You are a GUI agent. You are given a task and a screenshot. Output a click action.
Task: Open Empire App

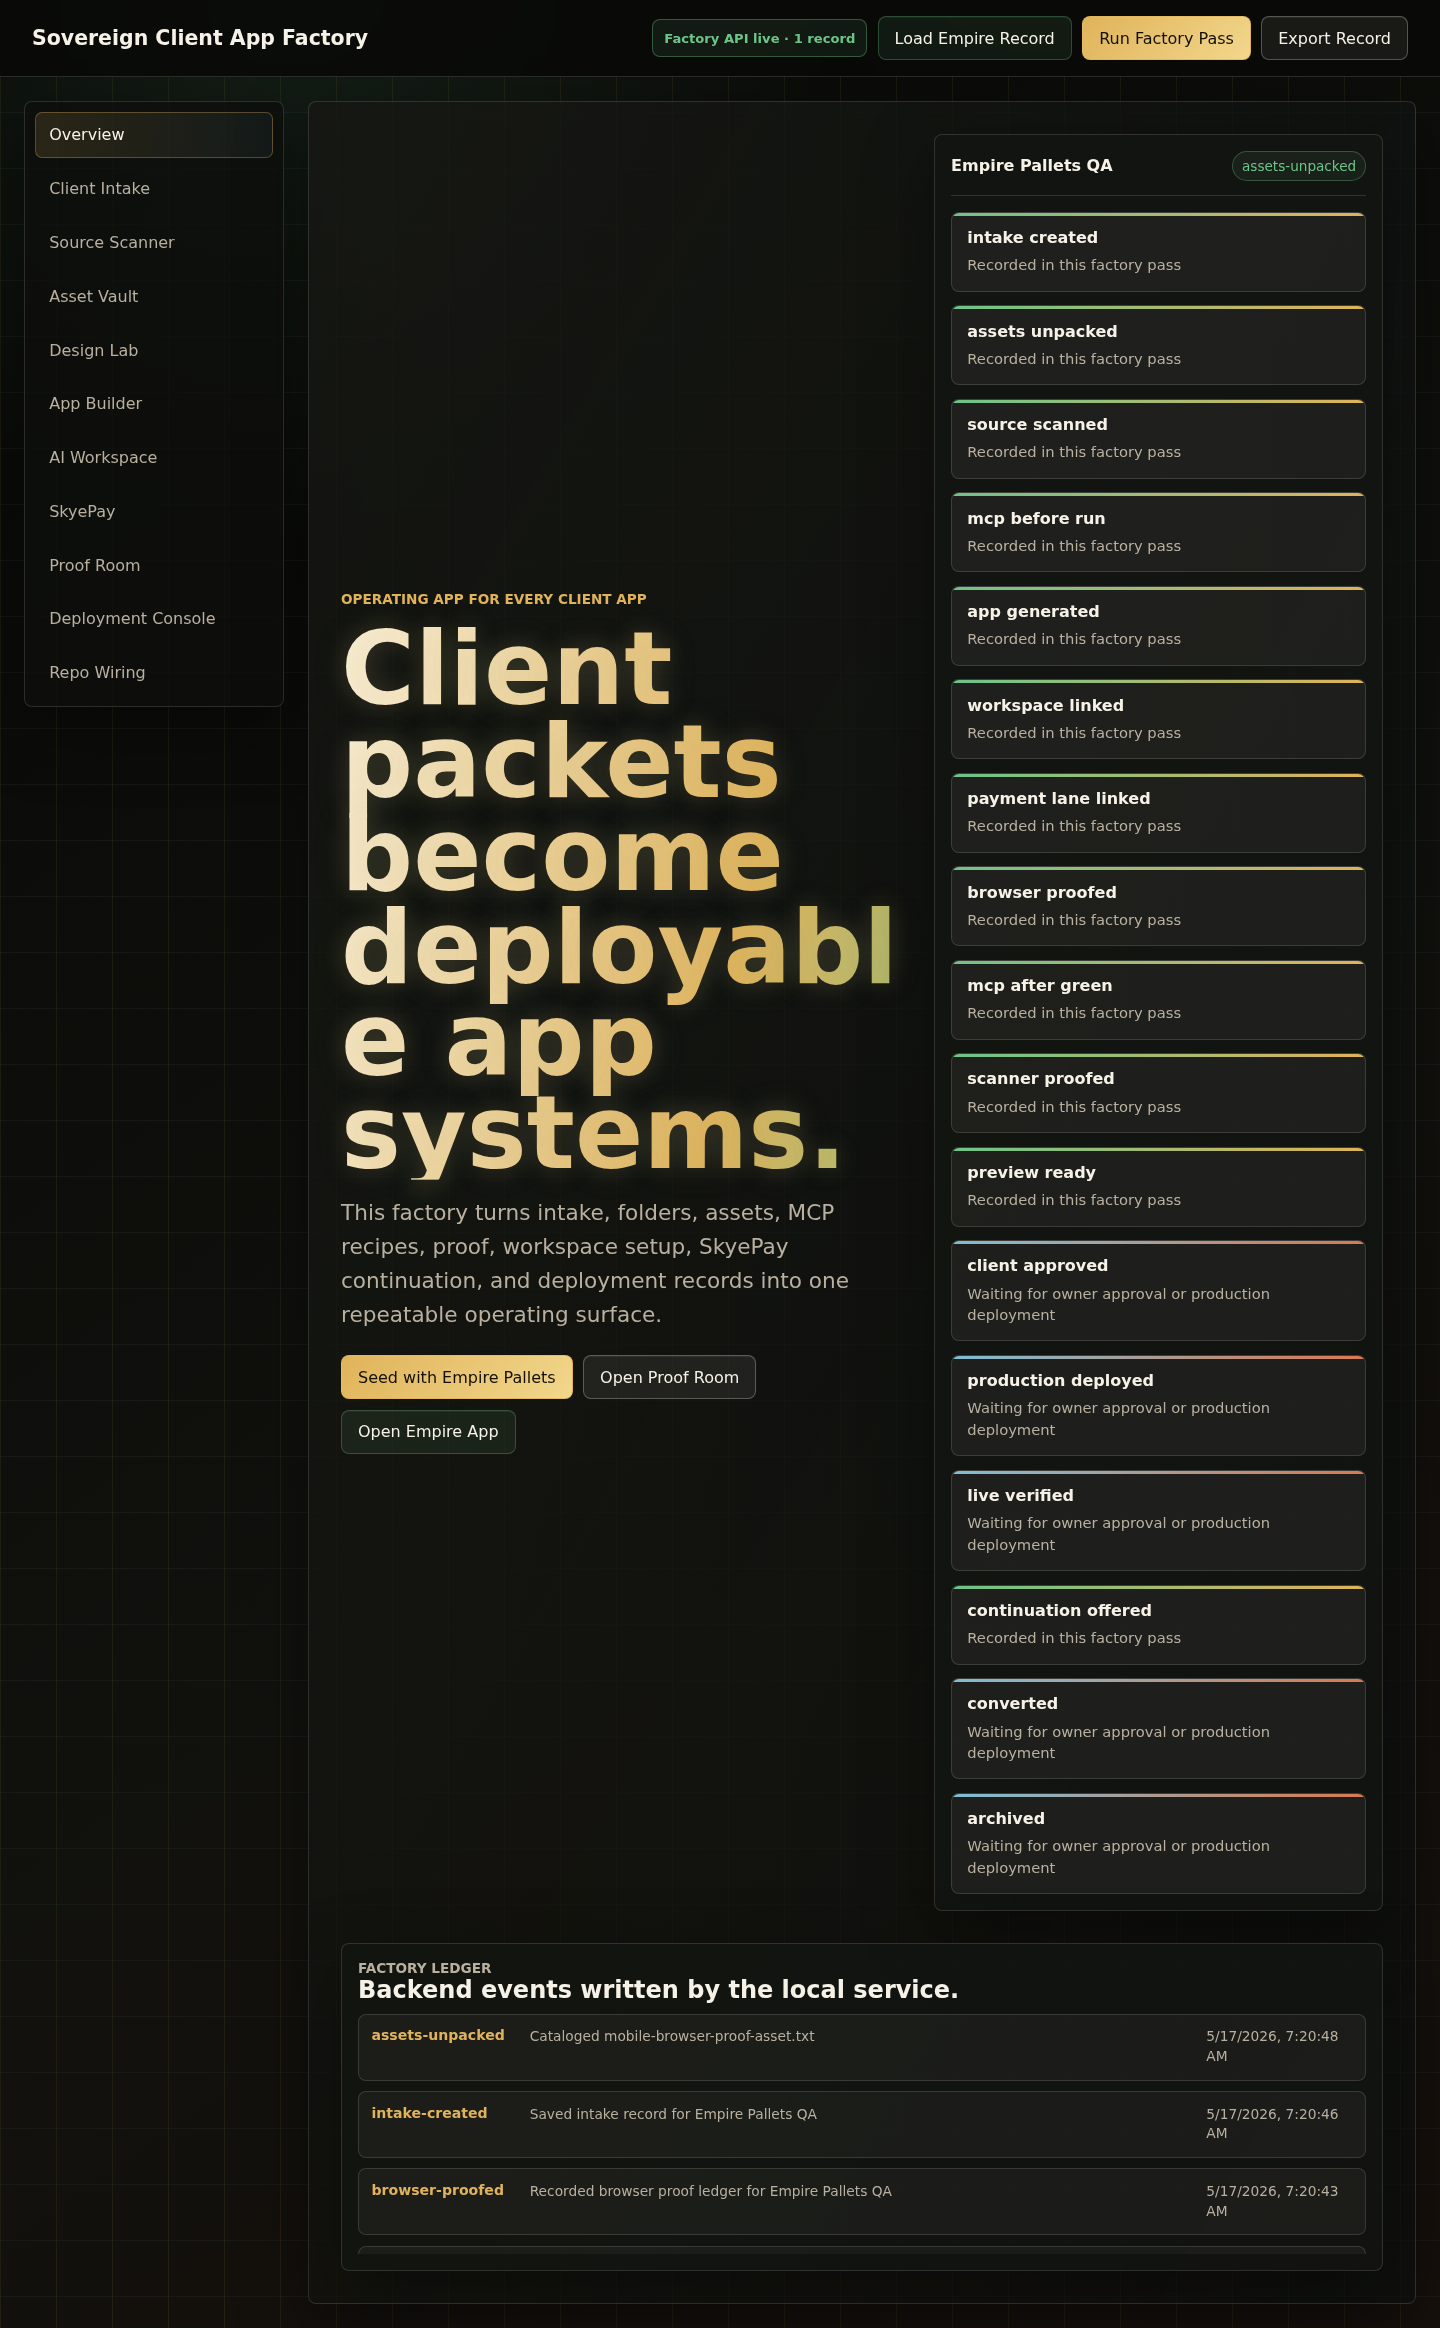[428, 1432]
